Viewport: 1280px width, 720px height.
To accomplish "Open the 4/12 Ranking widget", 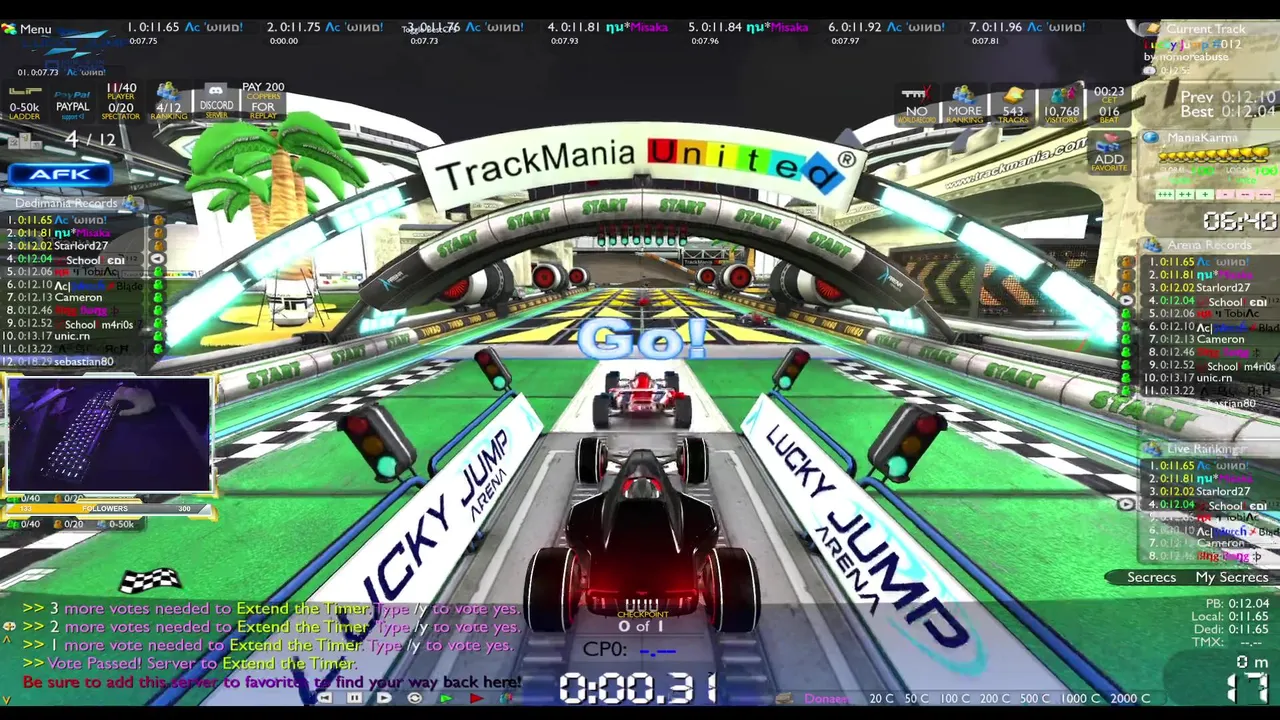I will coord(168,101).
